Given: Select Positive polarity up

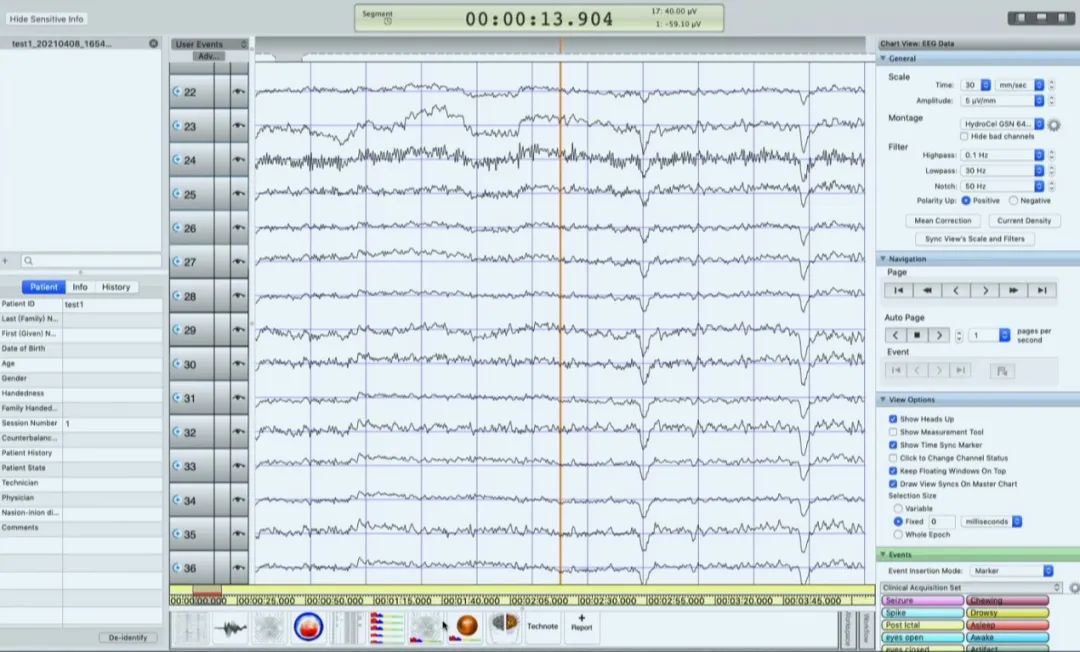Looking at the screenshot, I should (x=966, y=200).
